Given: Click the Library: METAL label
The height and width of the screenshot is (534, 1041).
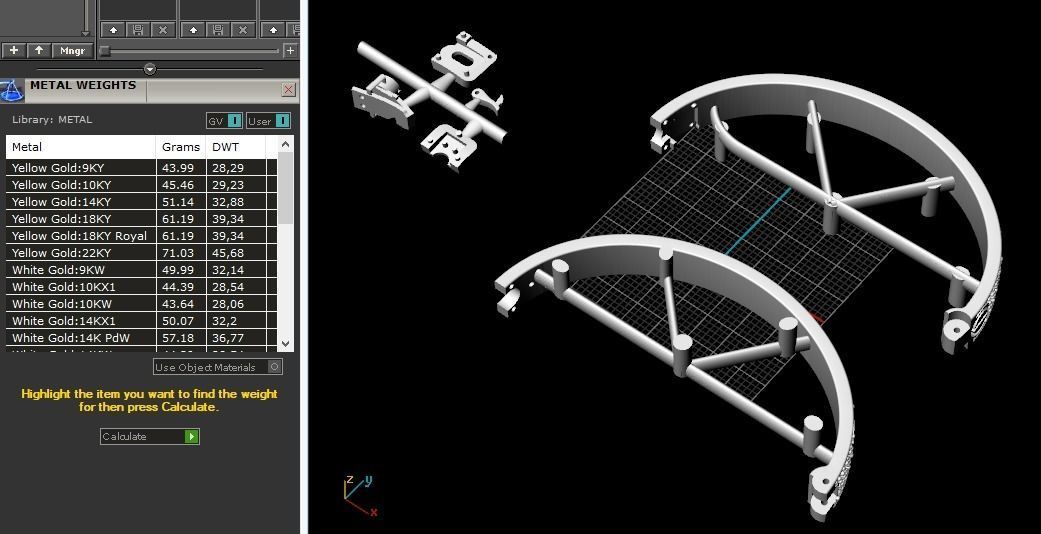Looking at the screenshot, I should click(52, 120).
